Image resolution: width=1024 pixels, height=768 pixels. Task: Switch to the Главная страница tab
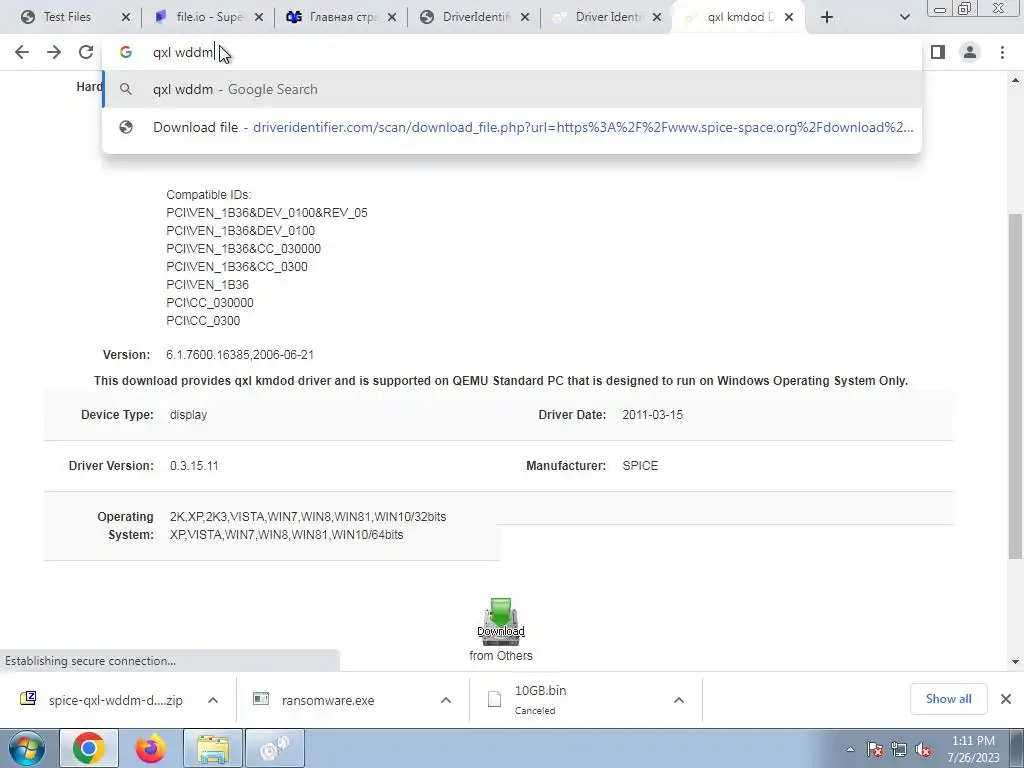(x=344, y=17)
